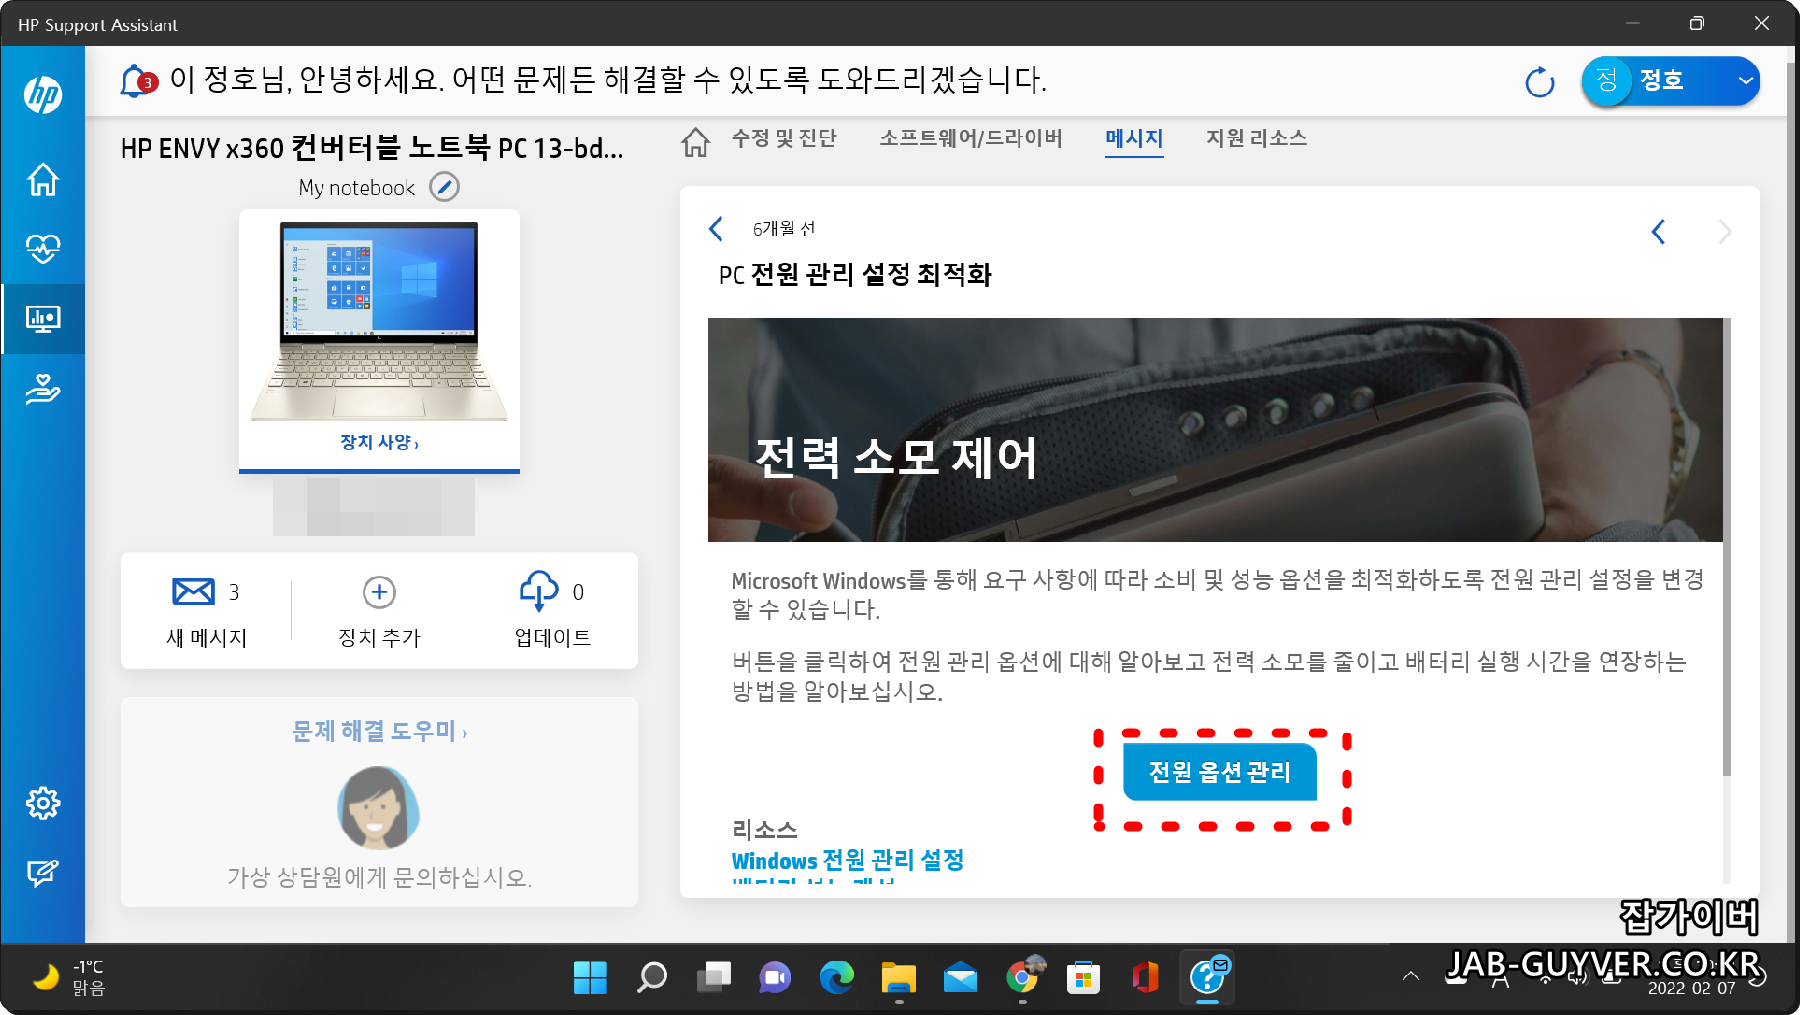Click the 전력 소모 제어 banner image
The width and height of the screenshot is (1800, 1015).
1215,430
